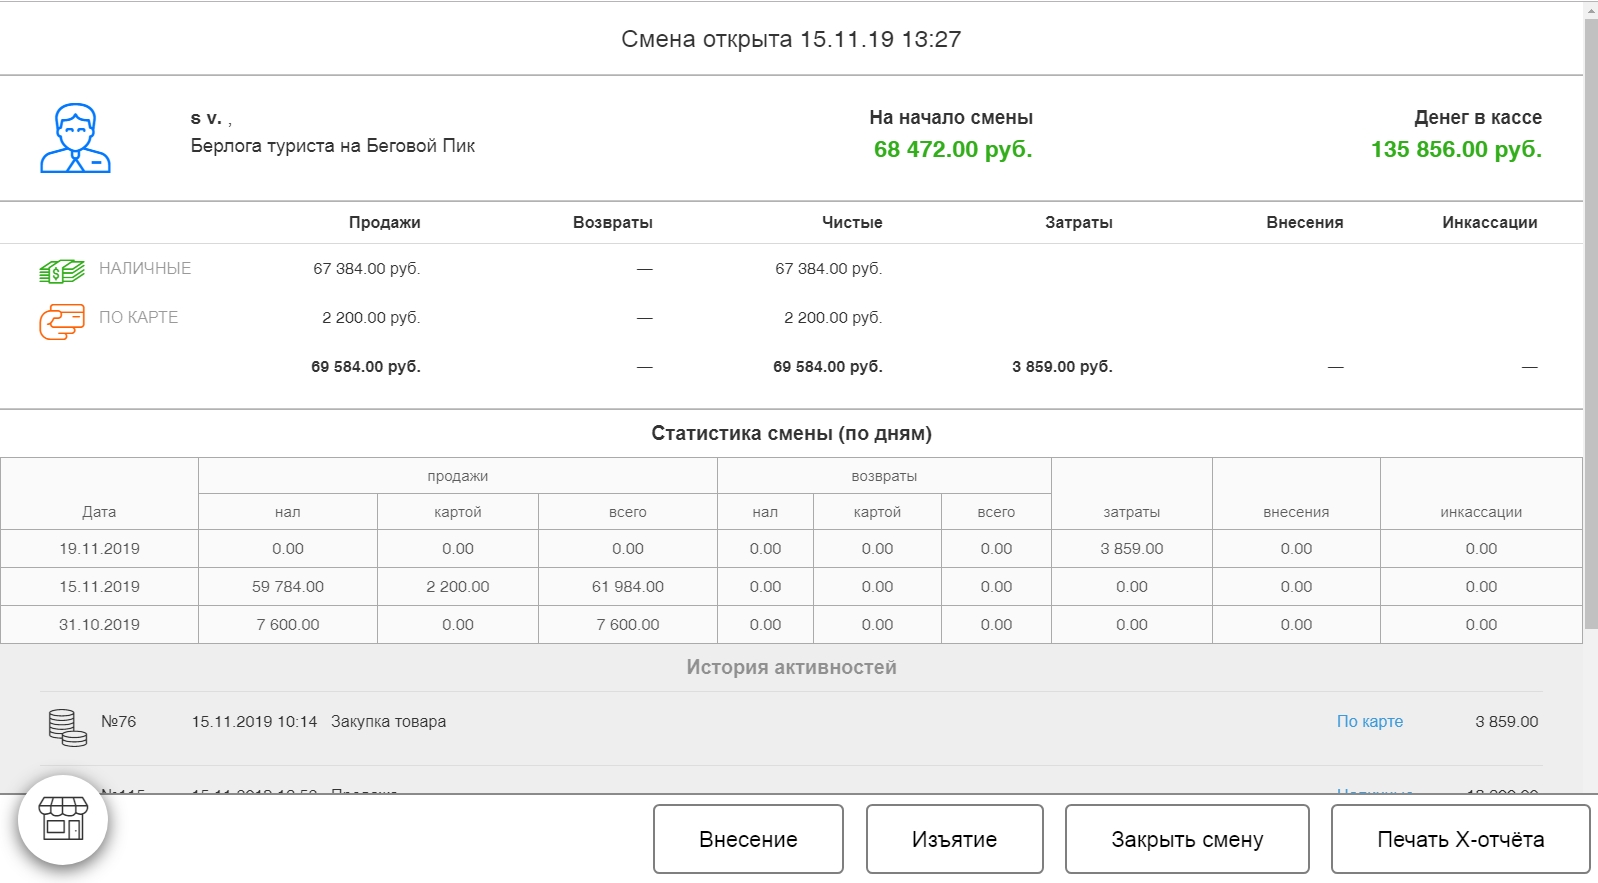Click the amount 3 859.00 in activity №76
The image size is (1598, 883).
(x=1507, y=721)
